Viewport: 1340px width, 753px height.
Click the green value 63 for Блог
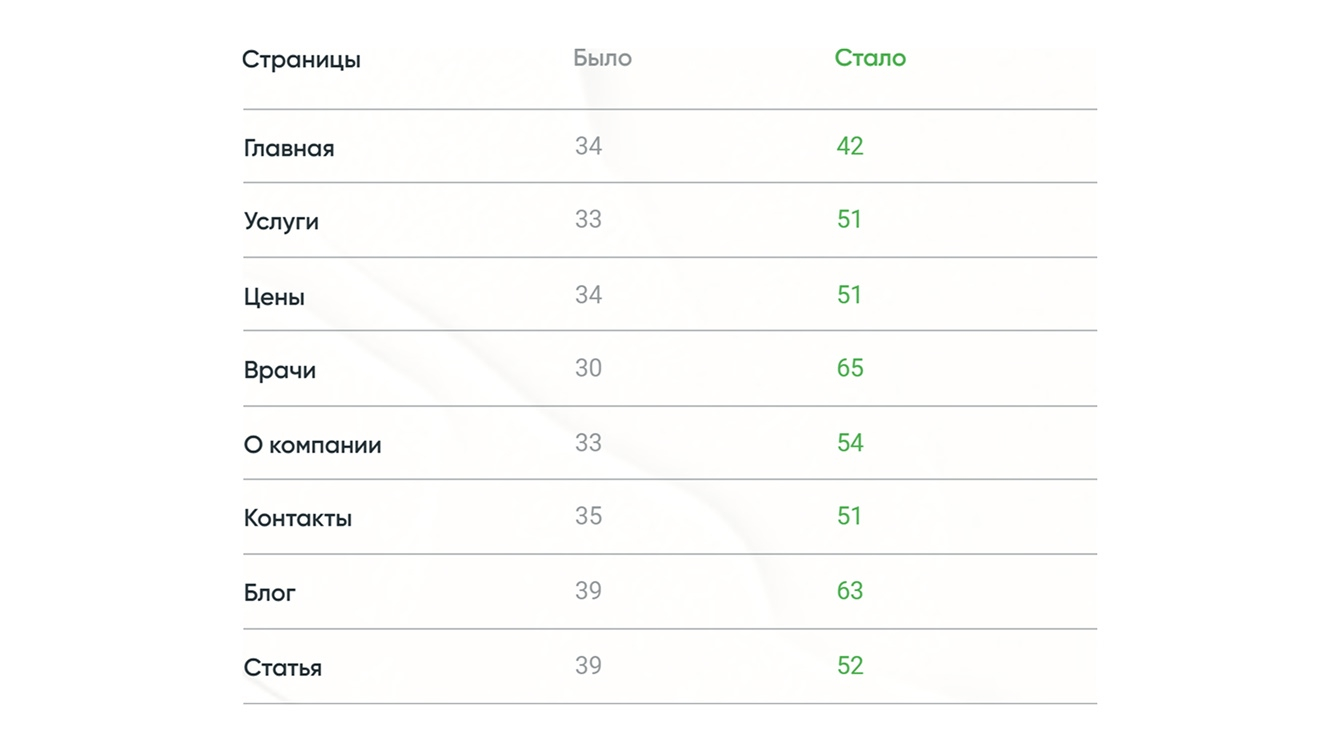pyautogui.click(x=850, y=591)
